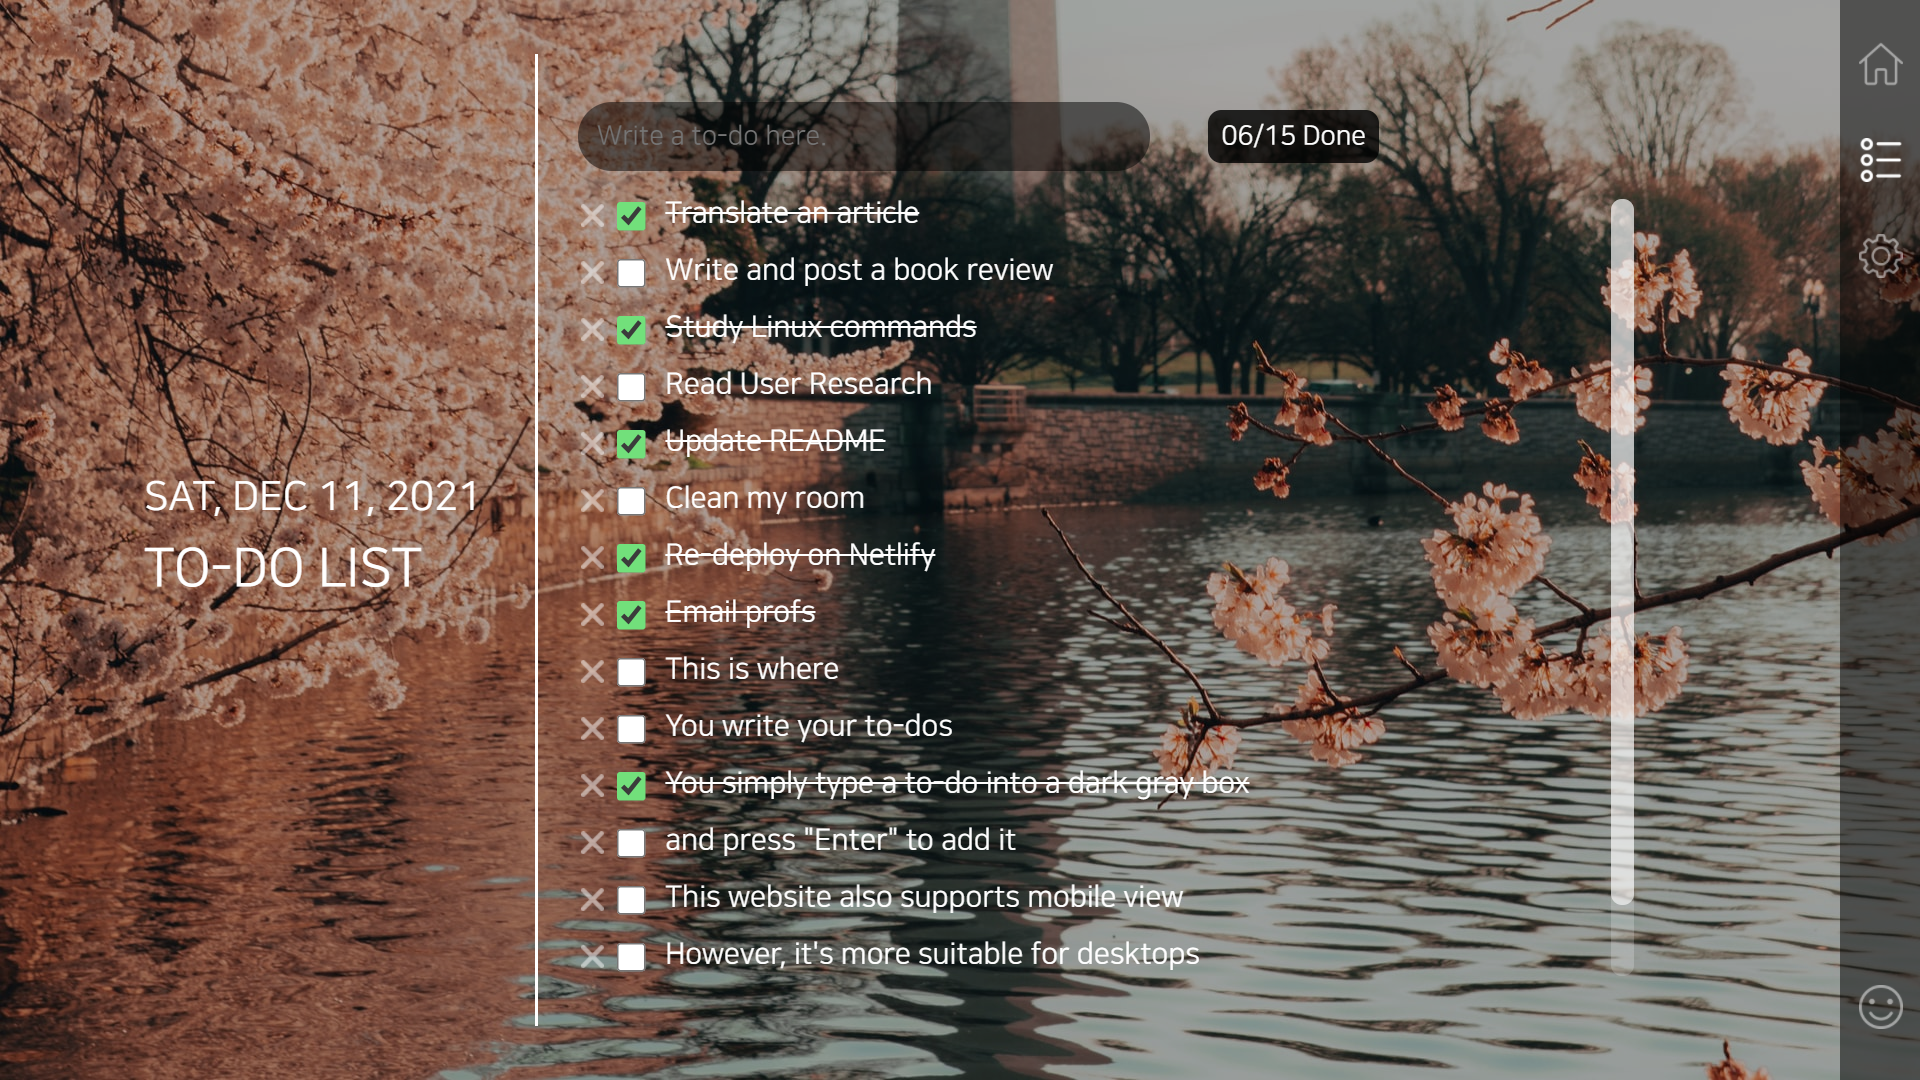Viewport: 1920px width, 1080px height.
Task: Click the '06/15 Done' progress button
Action: pos(1292,135)
